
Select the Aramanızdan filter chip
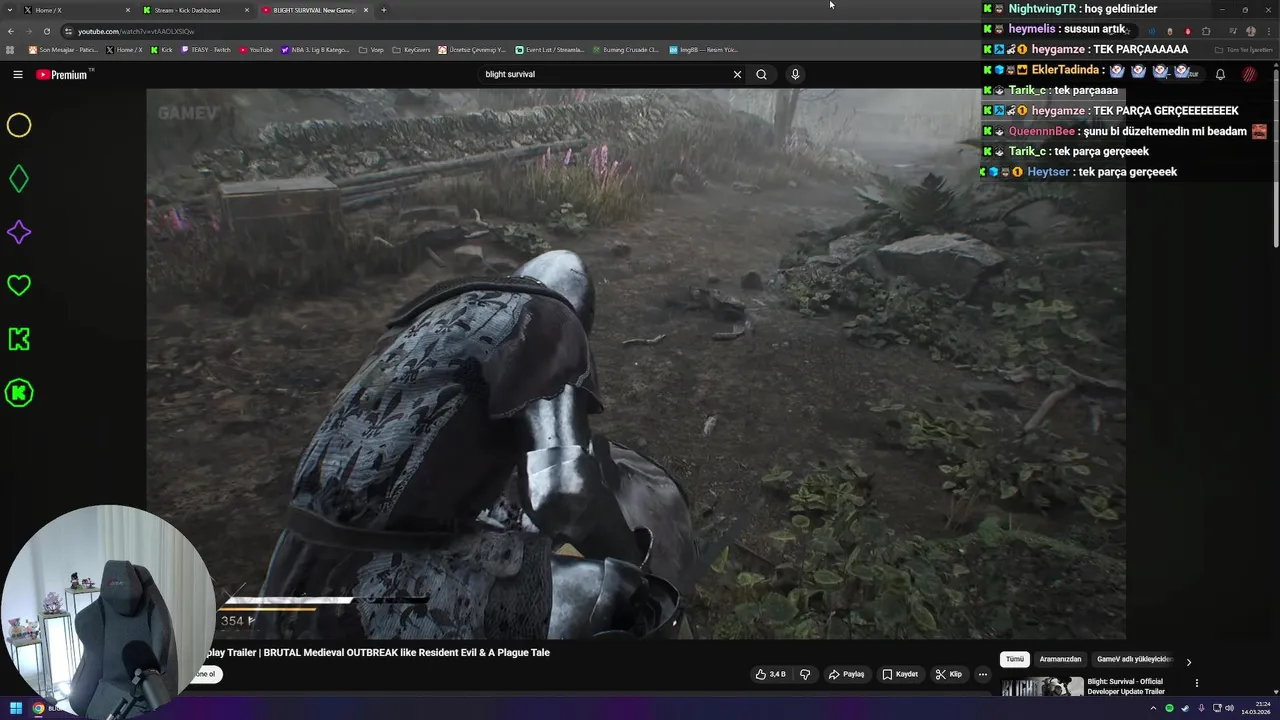[x=1060, y=660]
